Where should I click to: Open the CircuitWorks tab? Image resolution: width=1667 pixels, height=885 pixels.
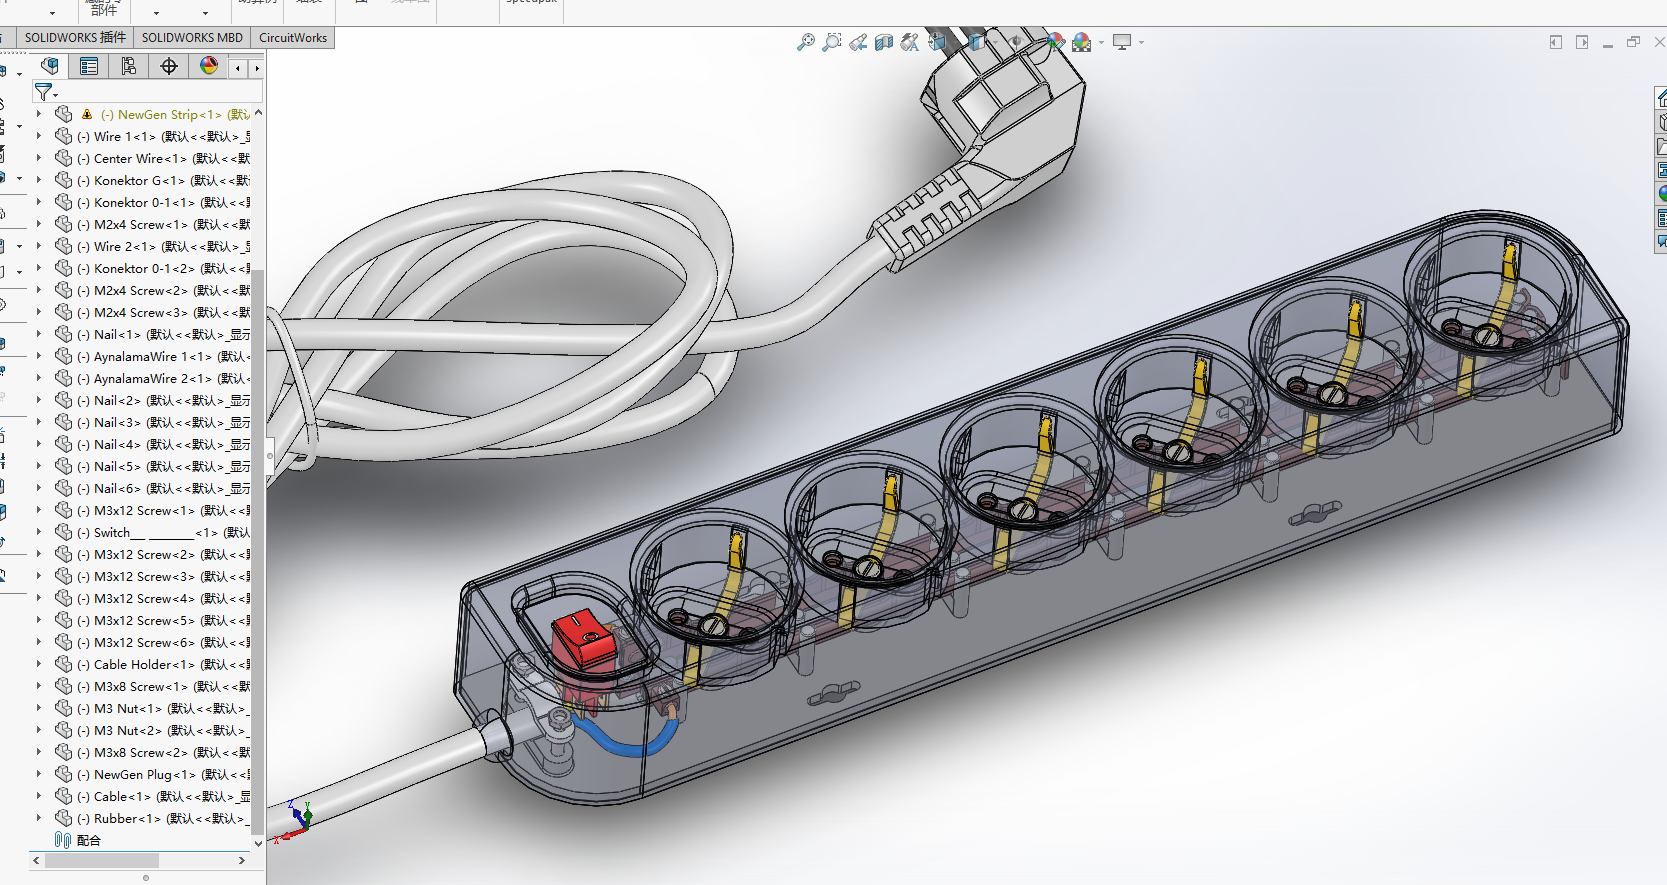tap(293, 37)
